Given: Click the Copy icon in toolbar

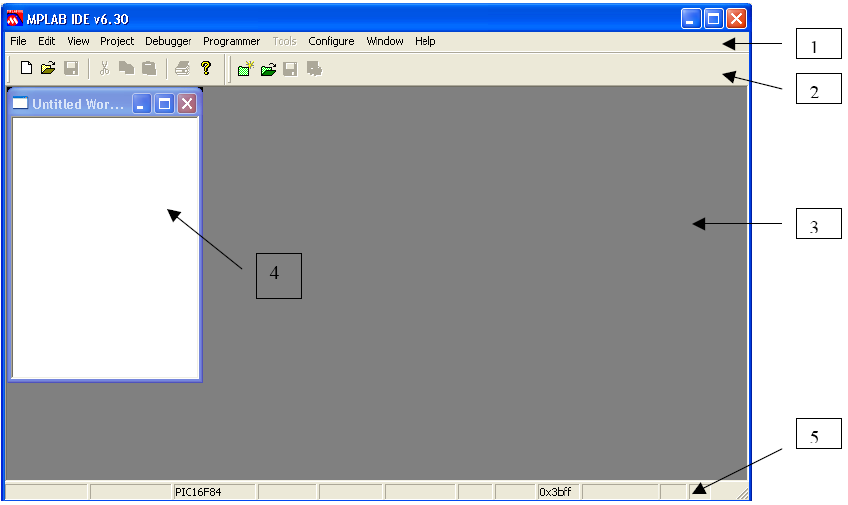Looking at the screenshot, I should pos(127,68).
